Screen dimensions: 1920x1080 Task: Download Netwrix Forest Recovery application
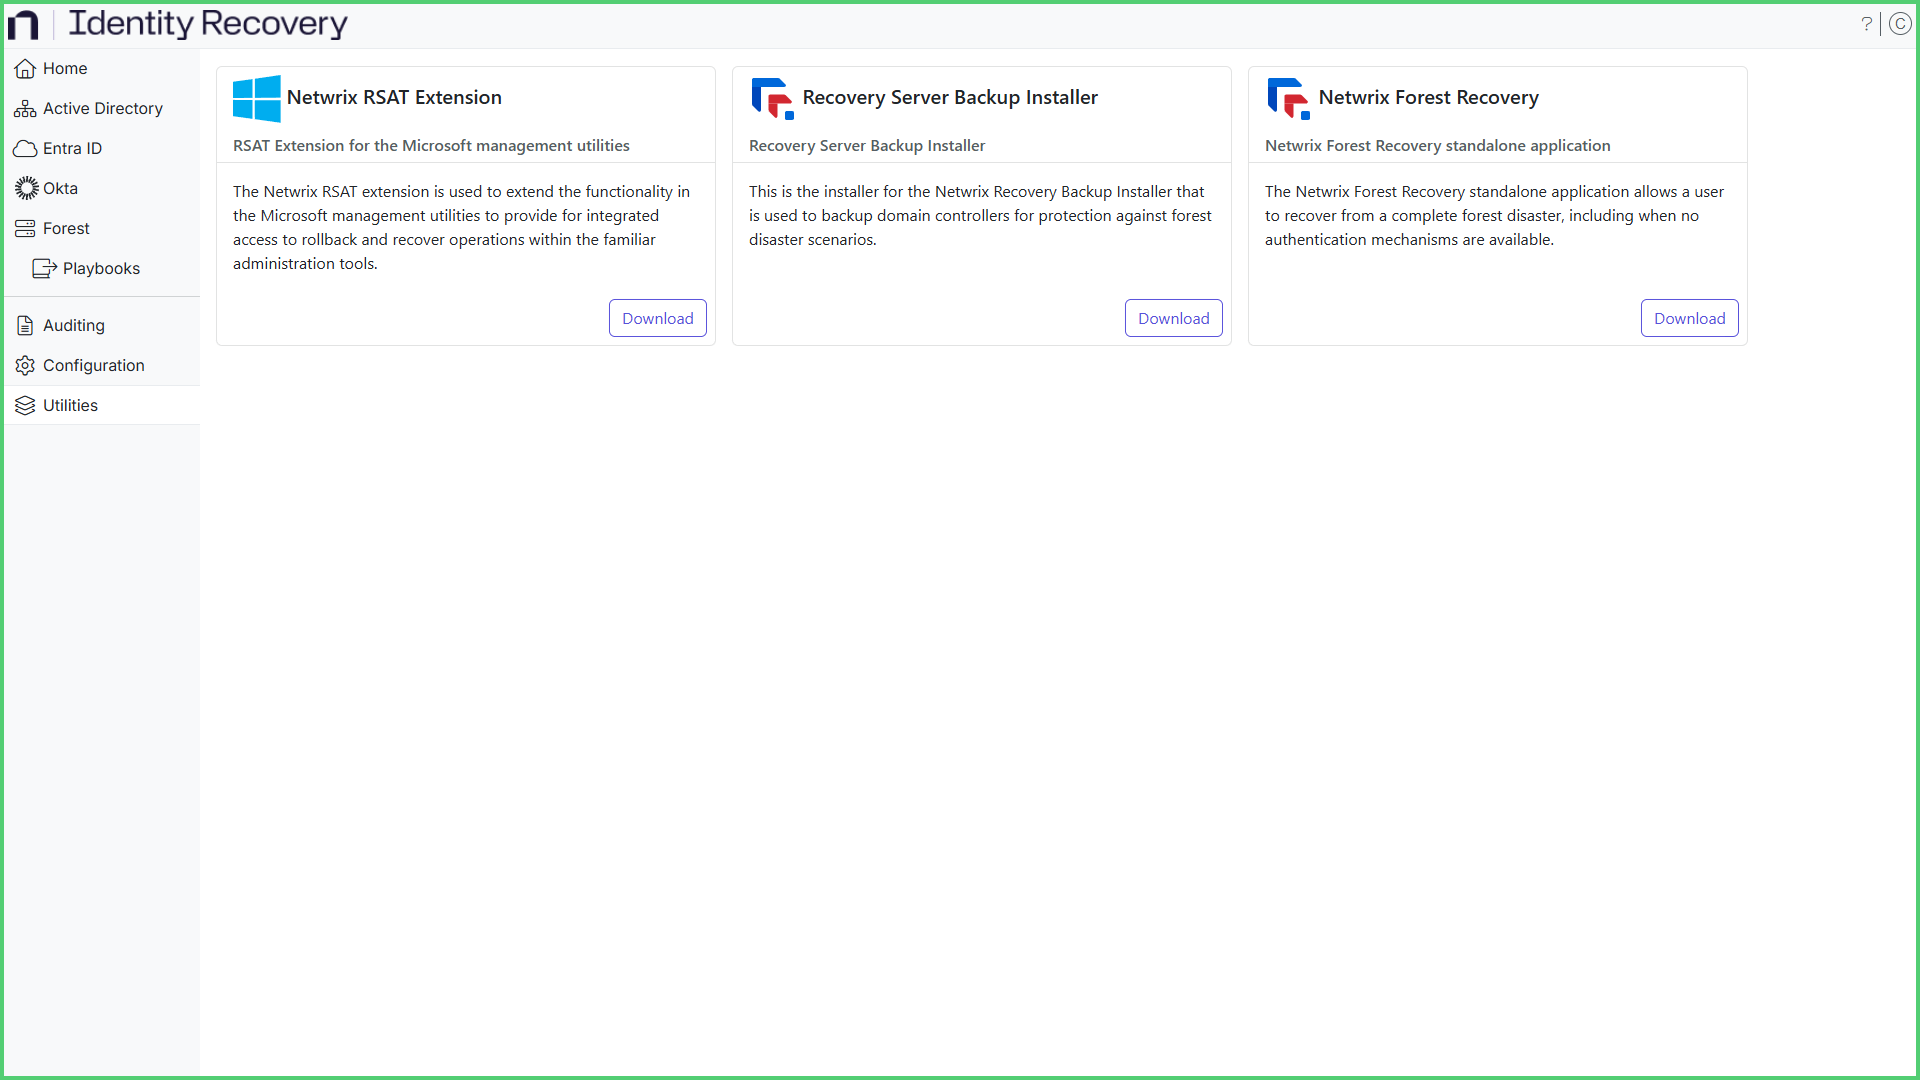1690,318
